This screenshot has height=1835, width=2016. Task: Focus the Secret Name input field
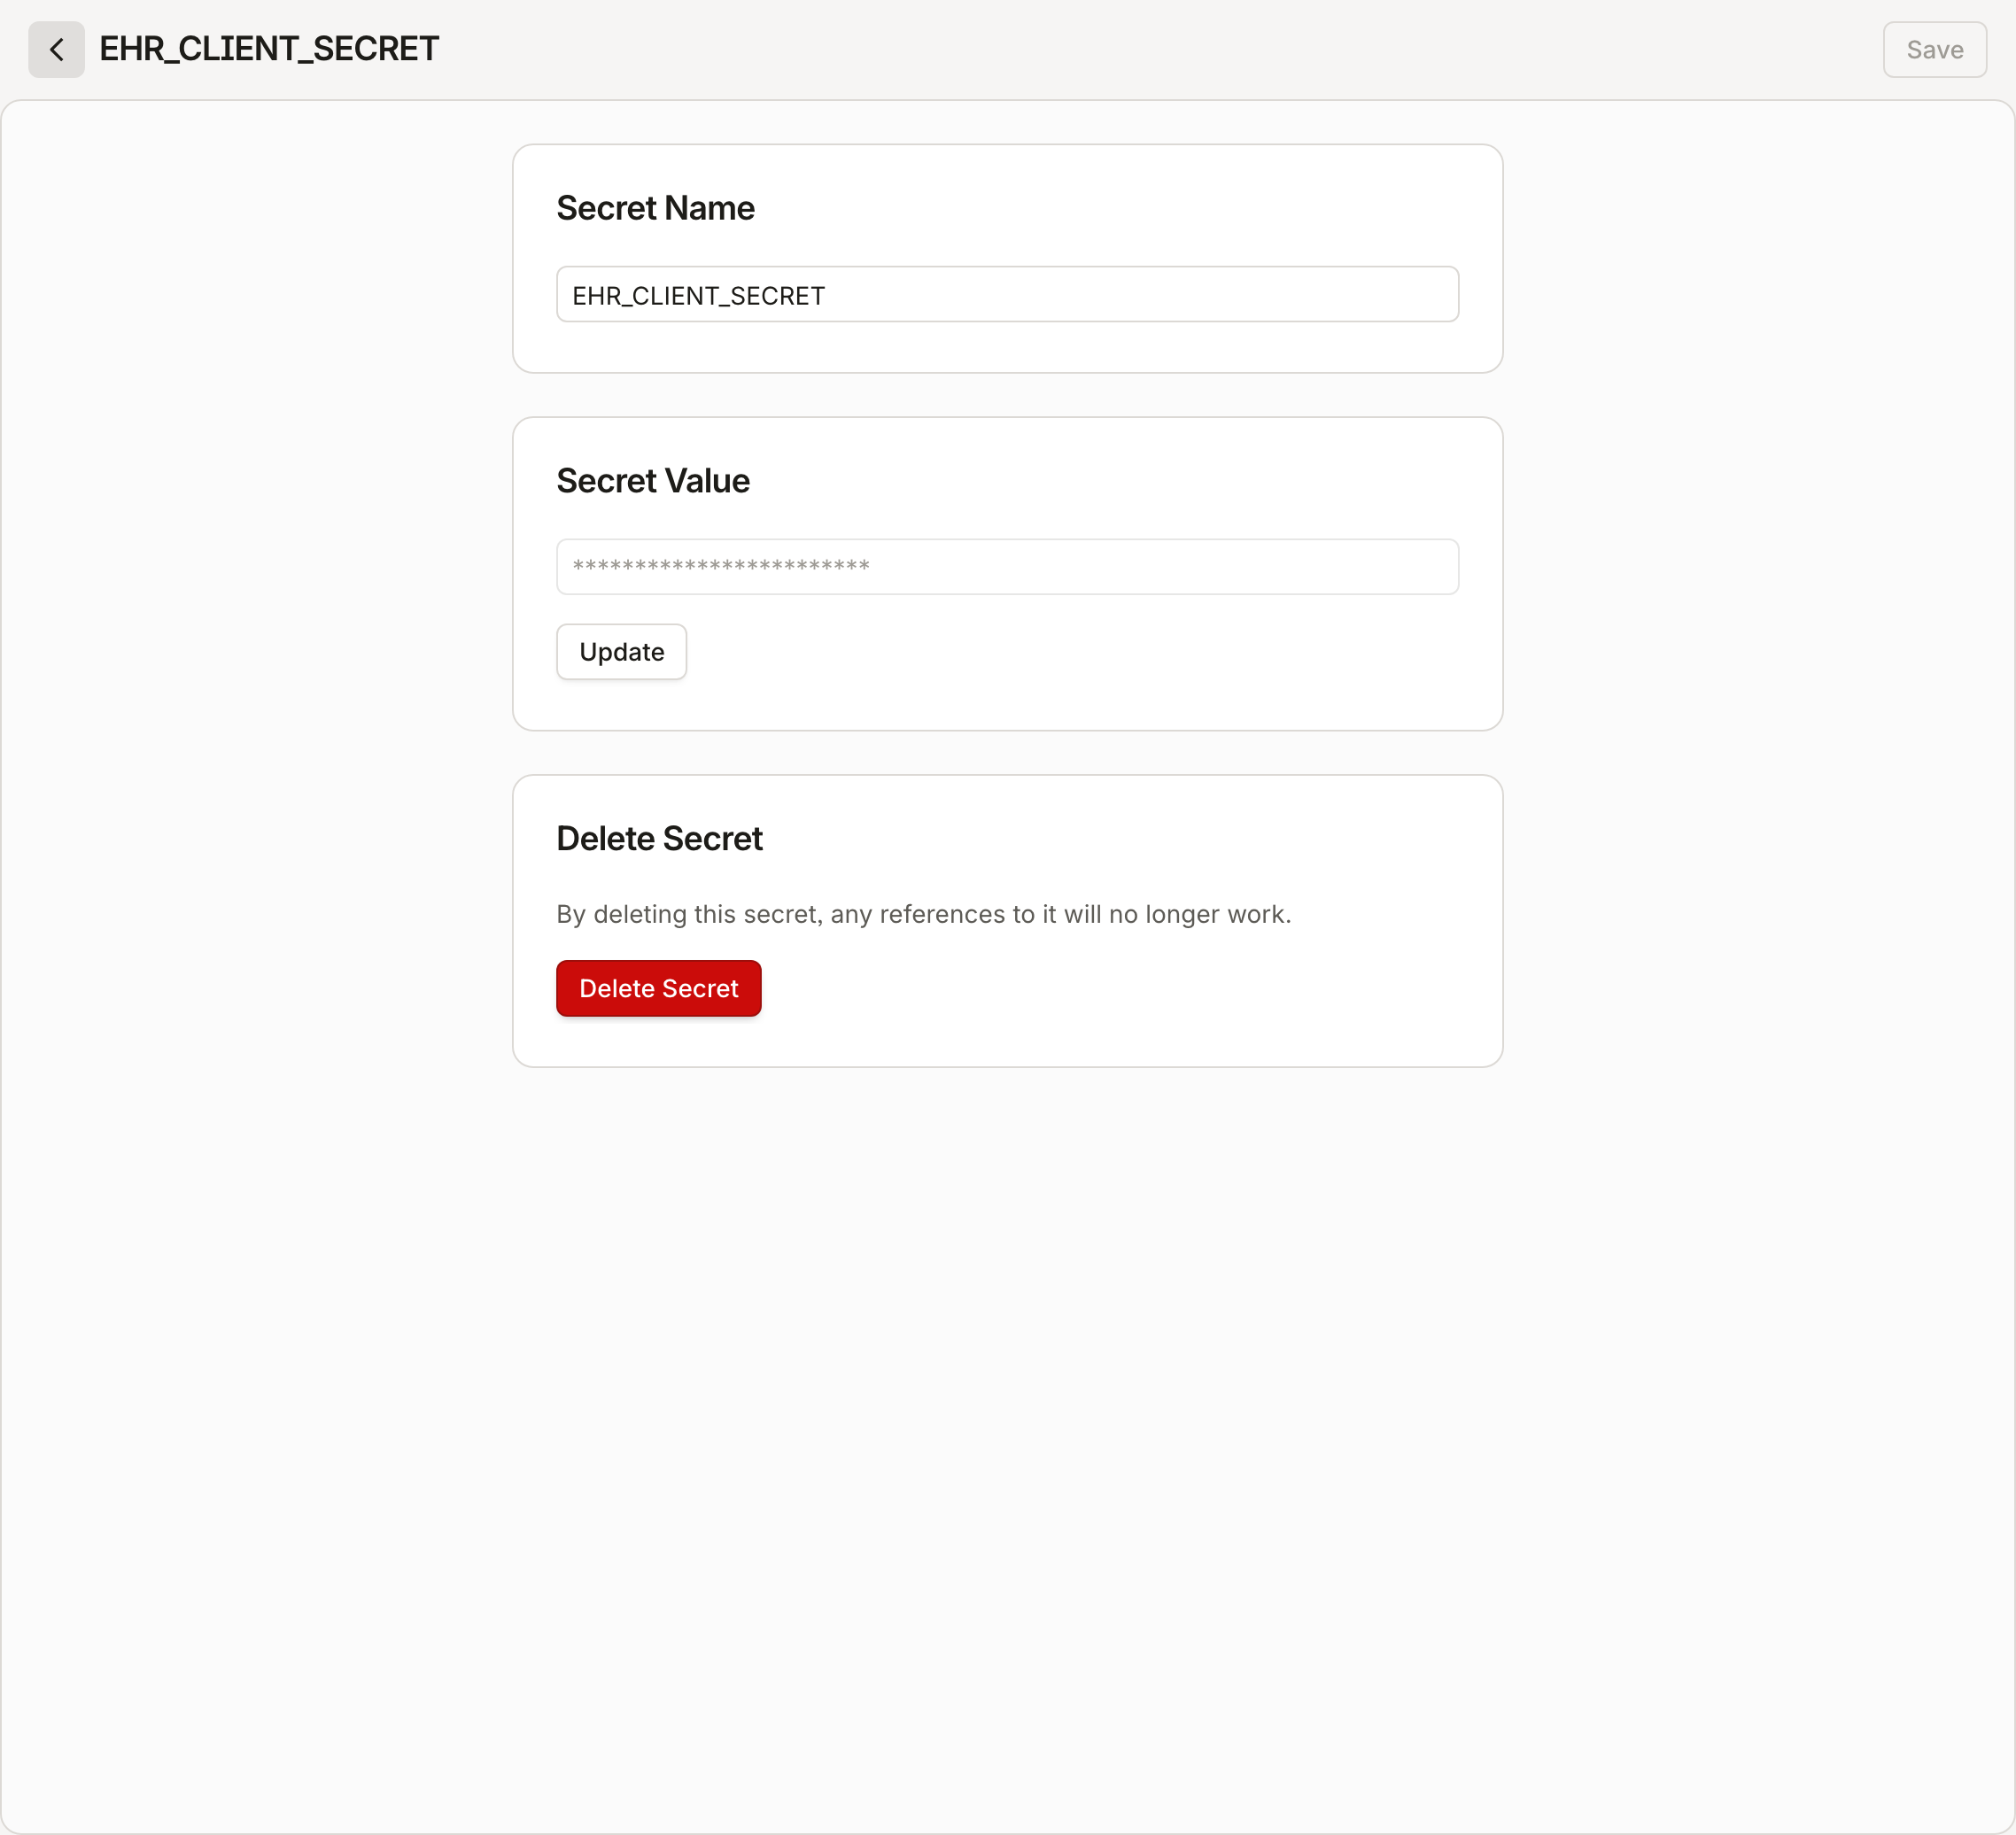[1007, 294]
